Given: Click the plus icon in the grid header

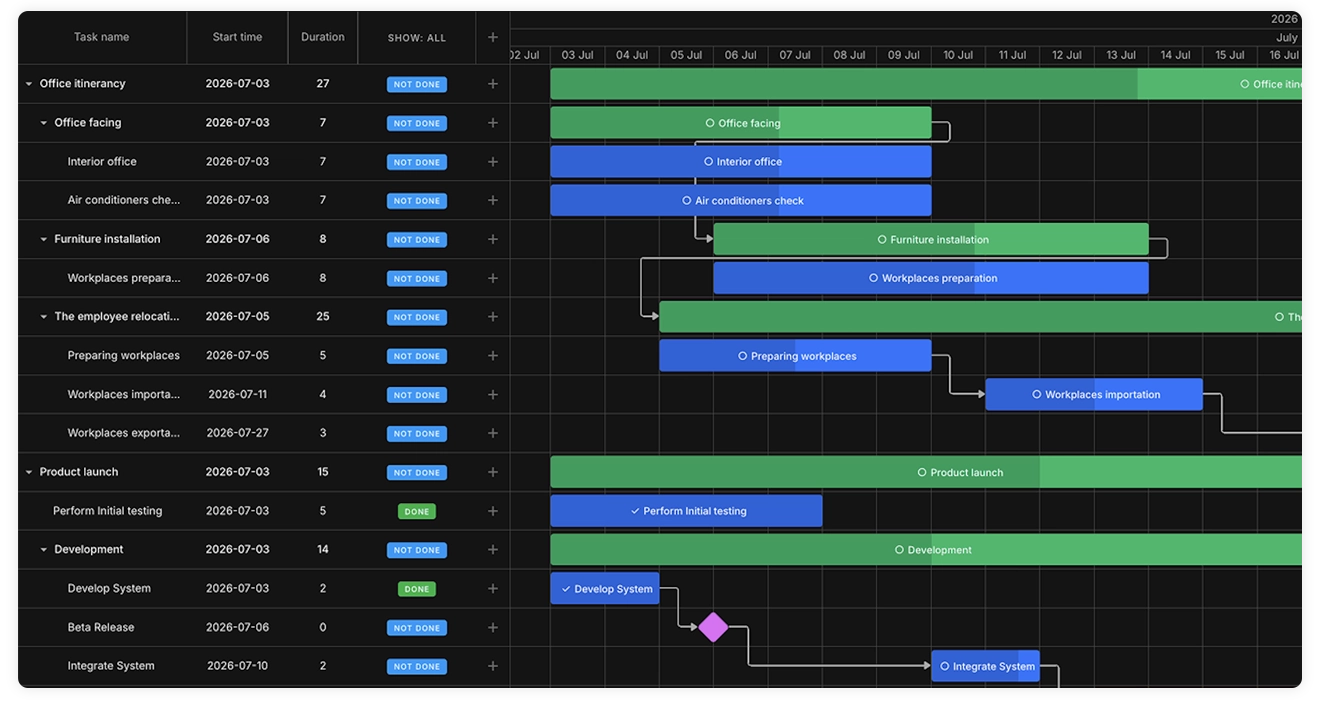Looking at the screenshot, I should click(x=492, y=37).
